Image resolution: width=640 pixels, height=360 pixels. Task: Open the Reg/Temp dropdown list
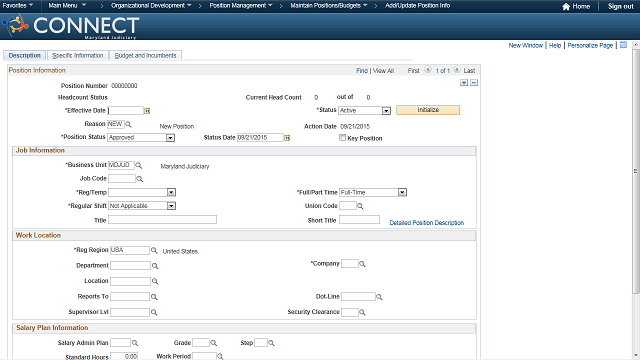coord(171,192)
